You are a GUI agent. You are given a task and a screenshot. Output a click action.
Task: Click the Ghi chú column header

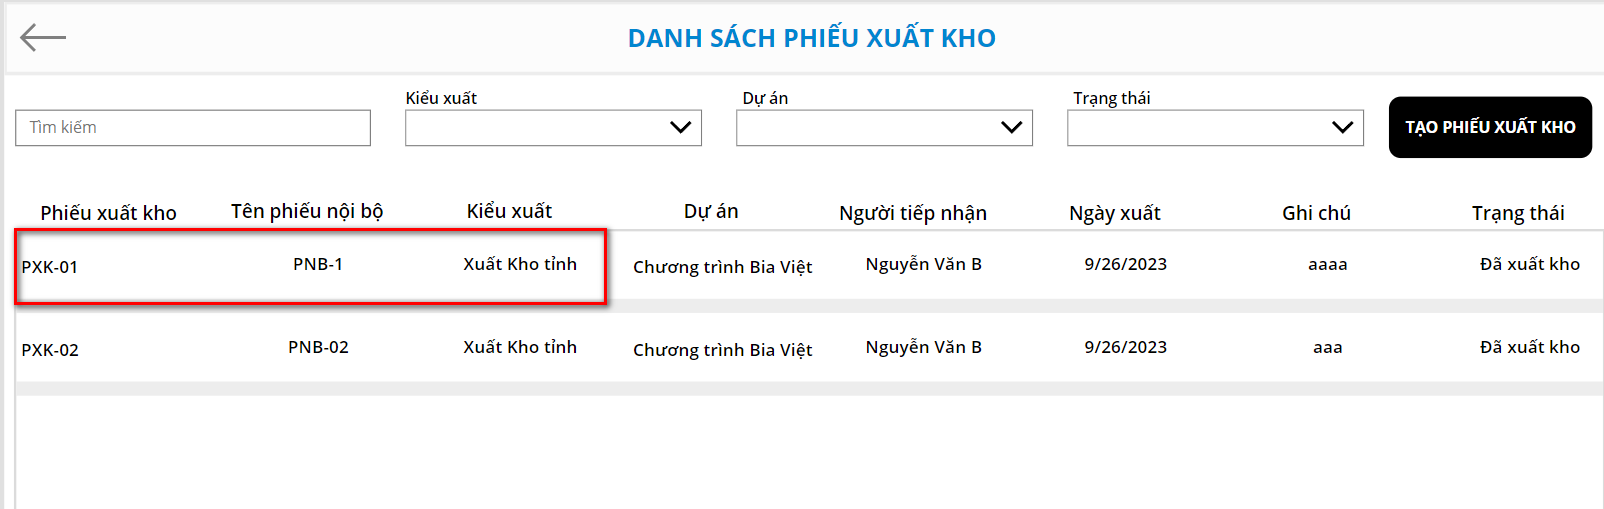tap(1316, 213)
